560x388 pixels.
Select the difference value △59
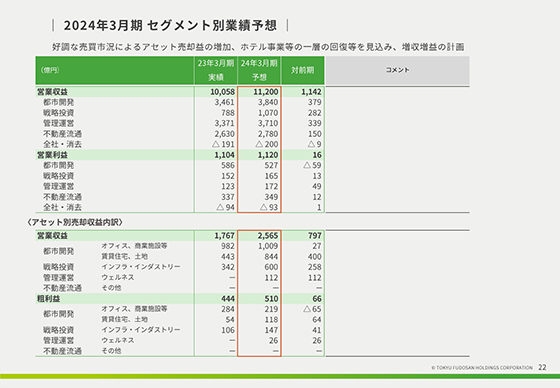coord(312,165)
